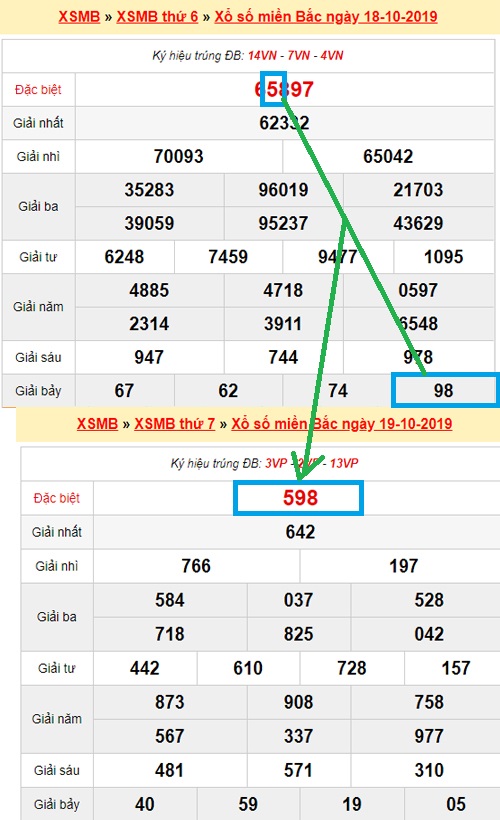Click first prize number 62332

(x=284, y=123)
